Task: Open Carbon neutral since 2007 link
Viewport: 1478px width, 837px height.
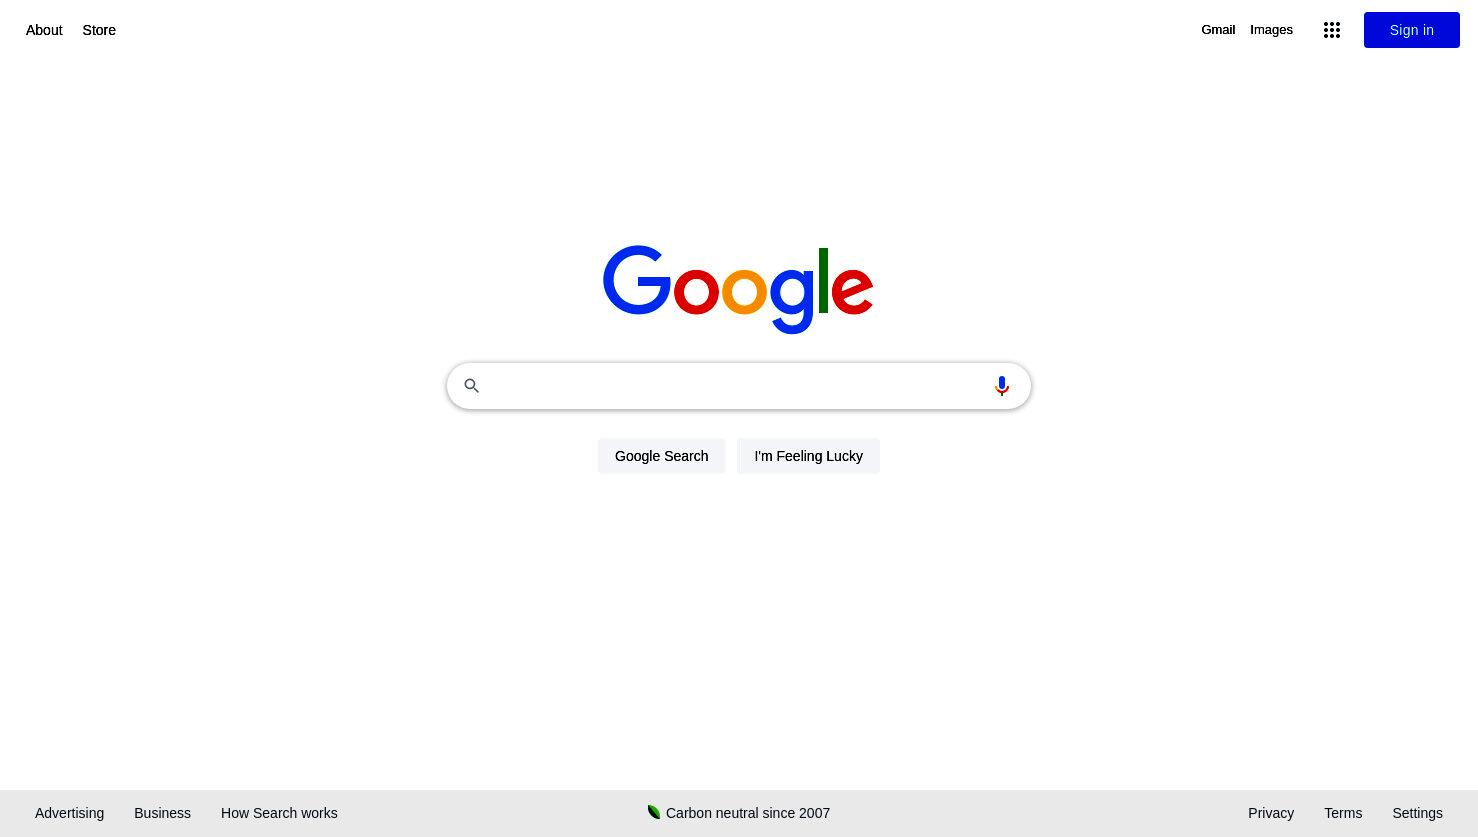Action: click(748, 813)
